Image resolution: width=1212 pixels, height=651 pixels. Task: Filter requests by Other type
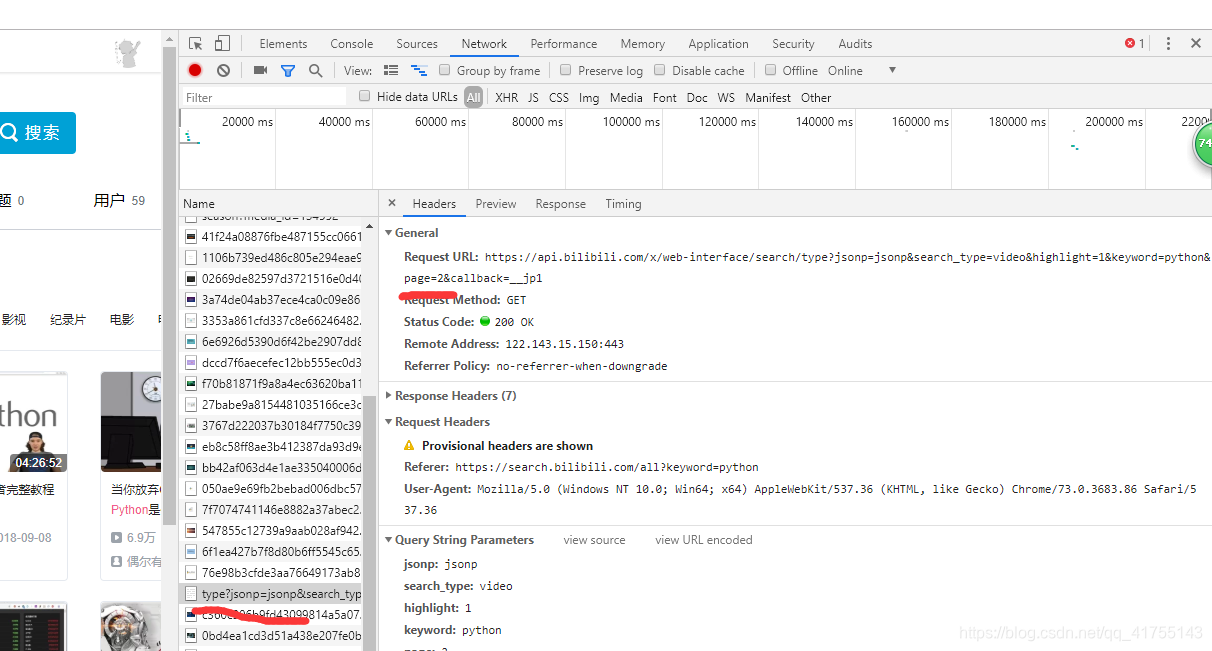tap(816, 97)
